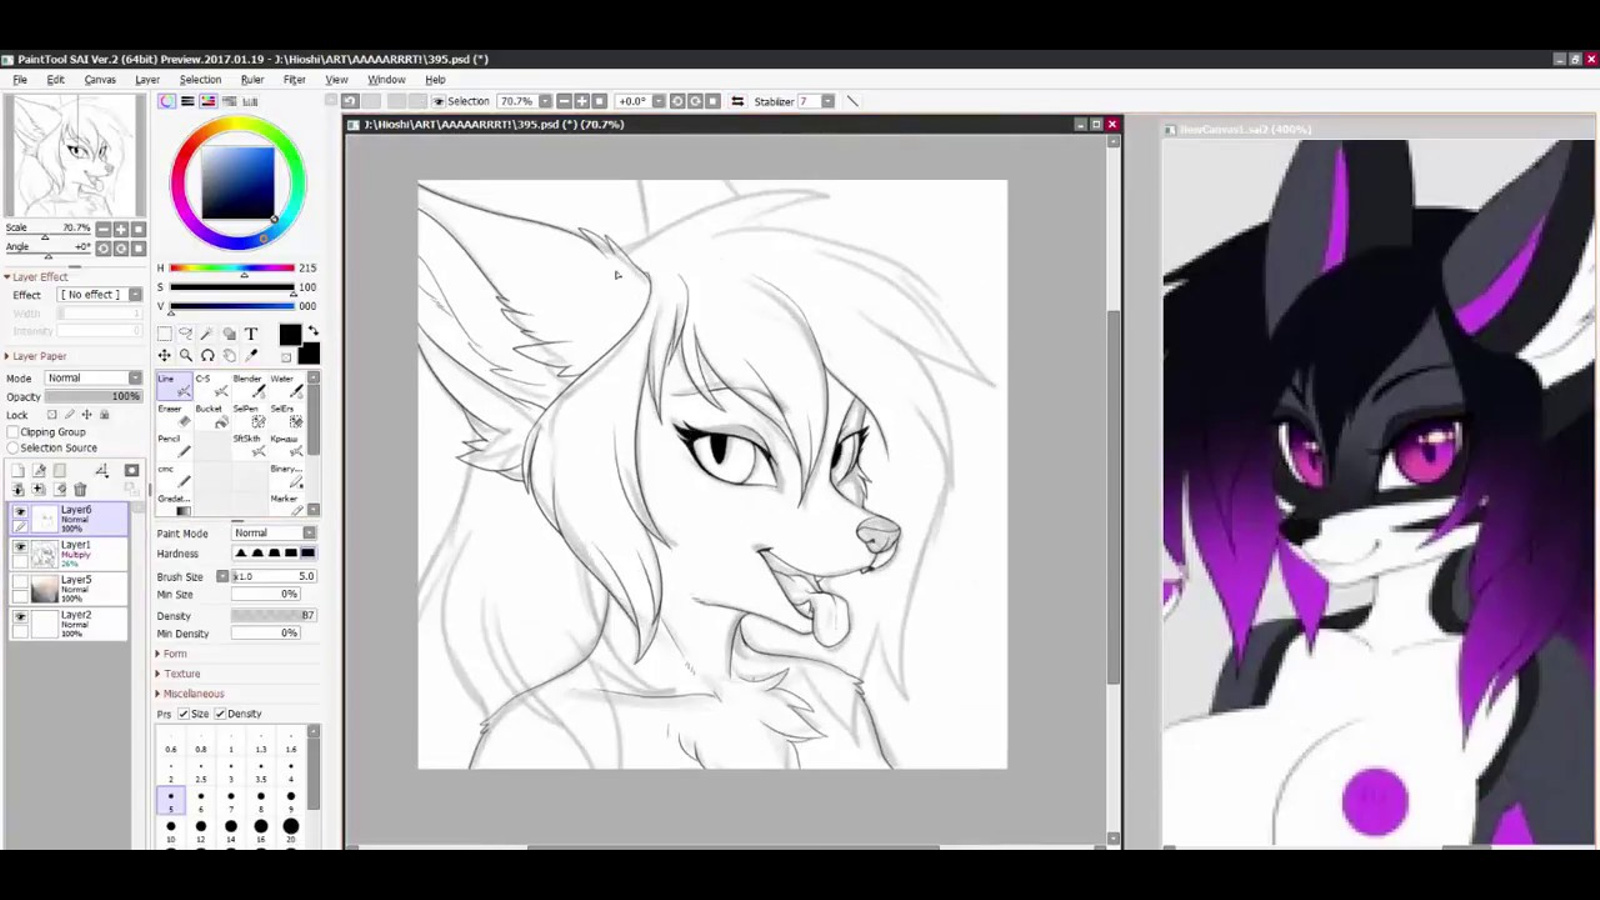Select the Pencil tool
The width and height of the screenshot is (1600, 900).
[x=174, y=446]
